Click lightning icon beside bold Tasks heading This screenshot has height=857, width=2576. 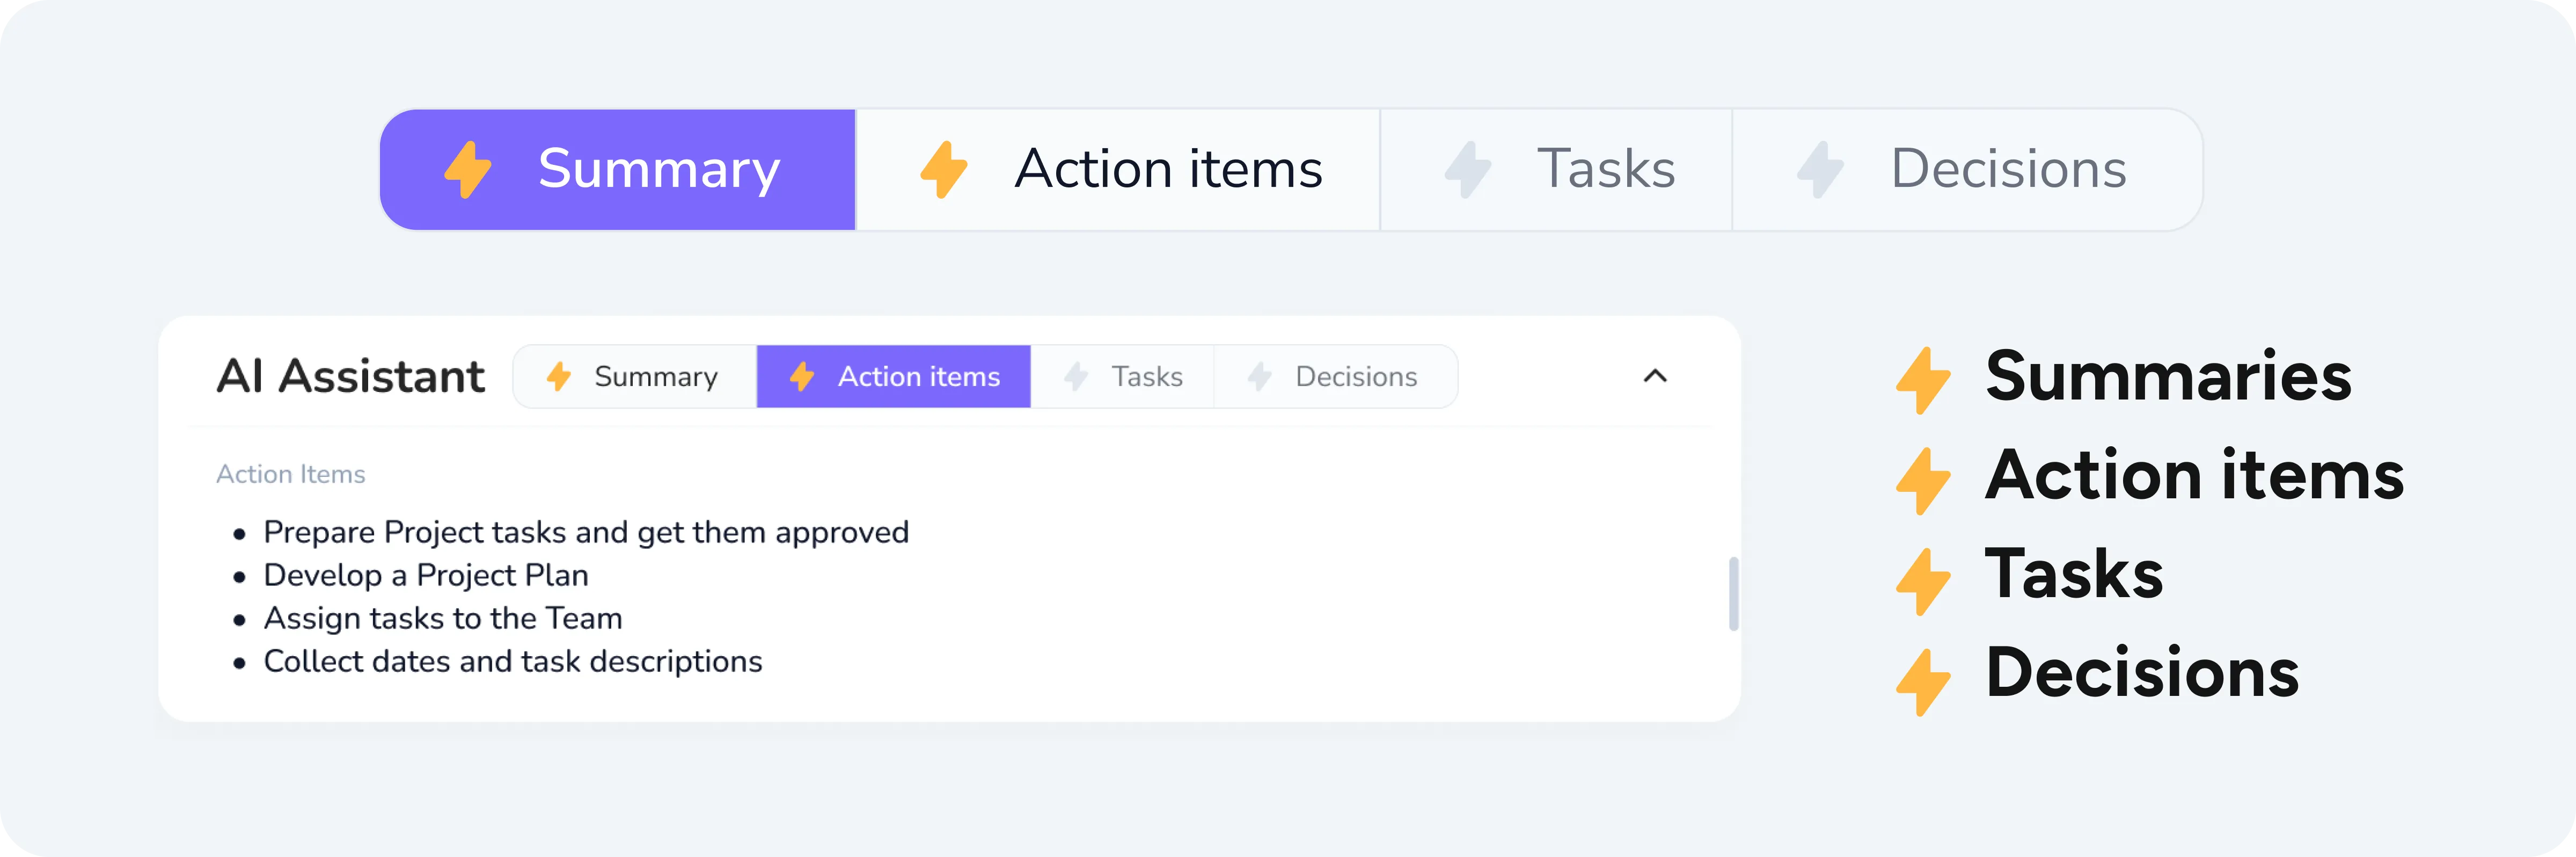point(1923,581)
